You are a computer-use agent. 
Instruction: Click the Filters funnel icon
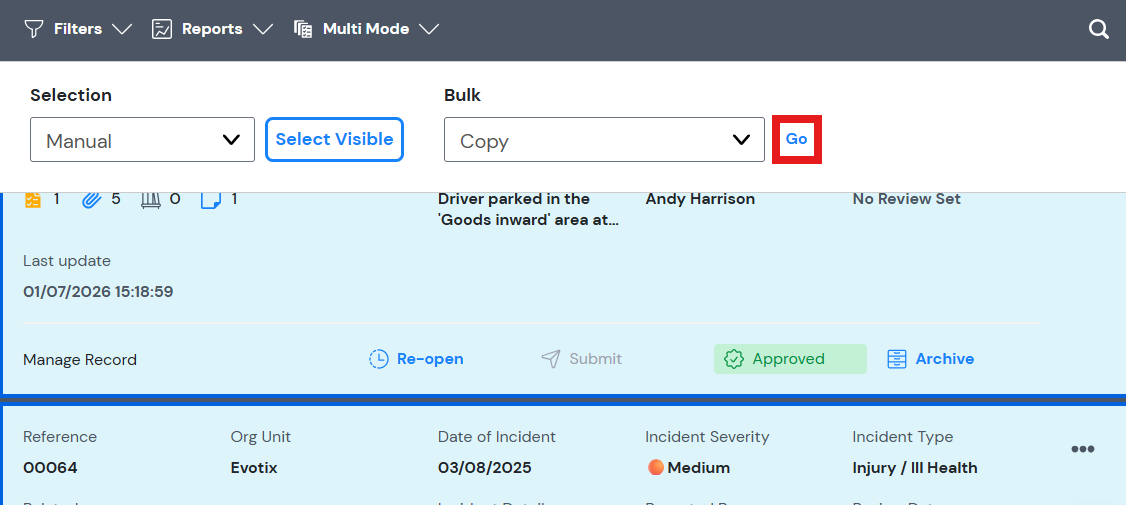34,29
